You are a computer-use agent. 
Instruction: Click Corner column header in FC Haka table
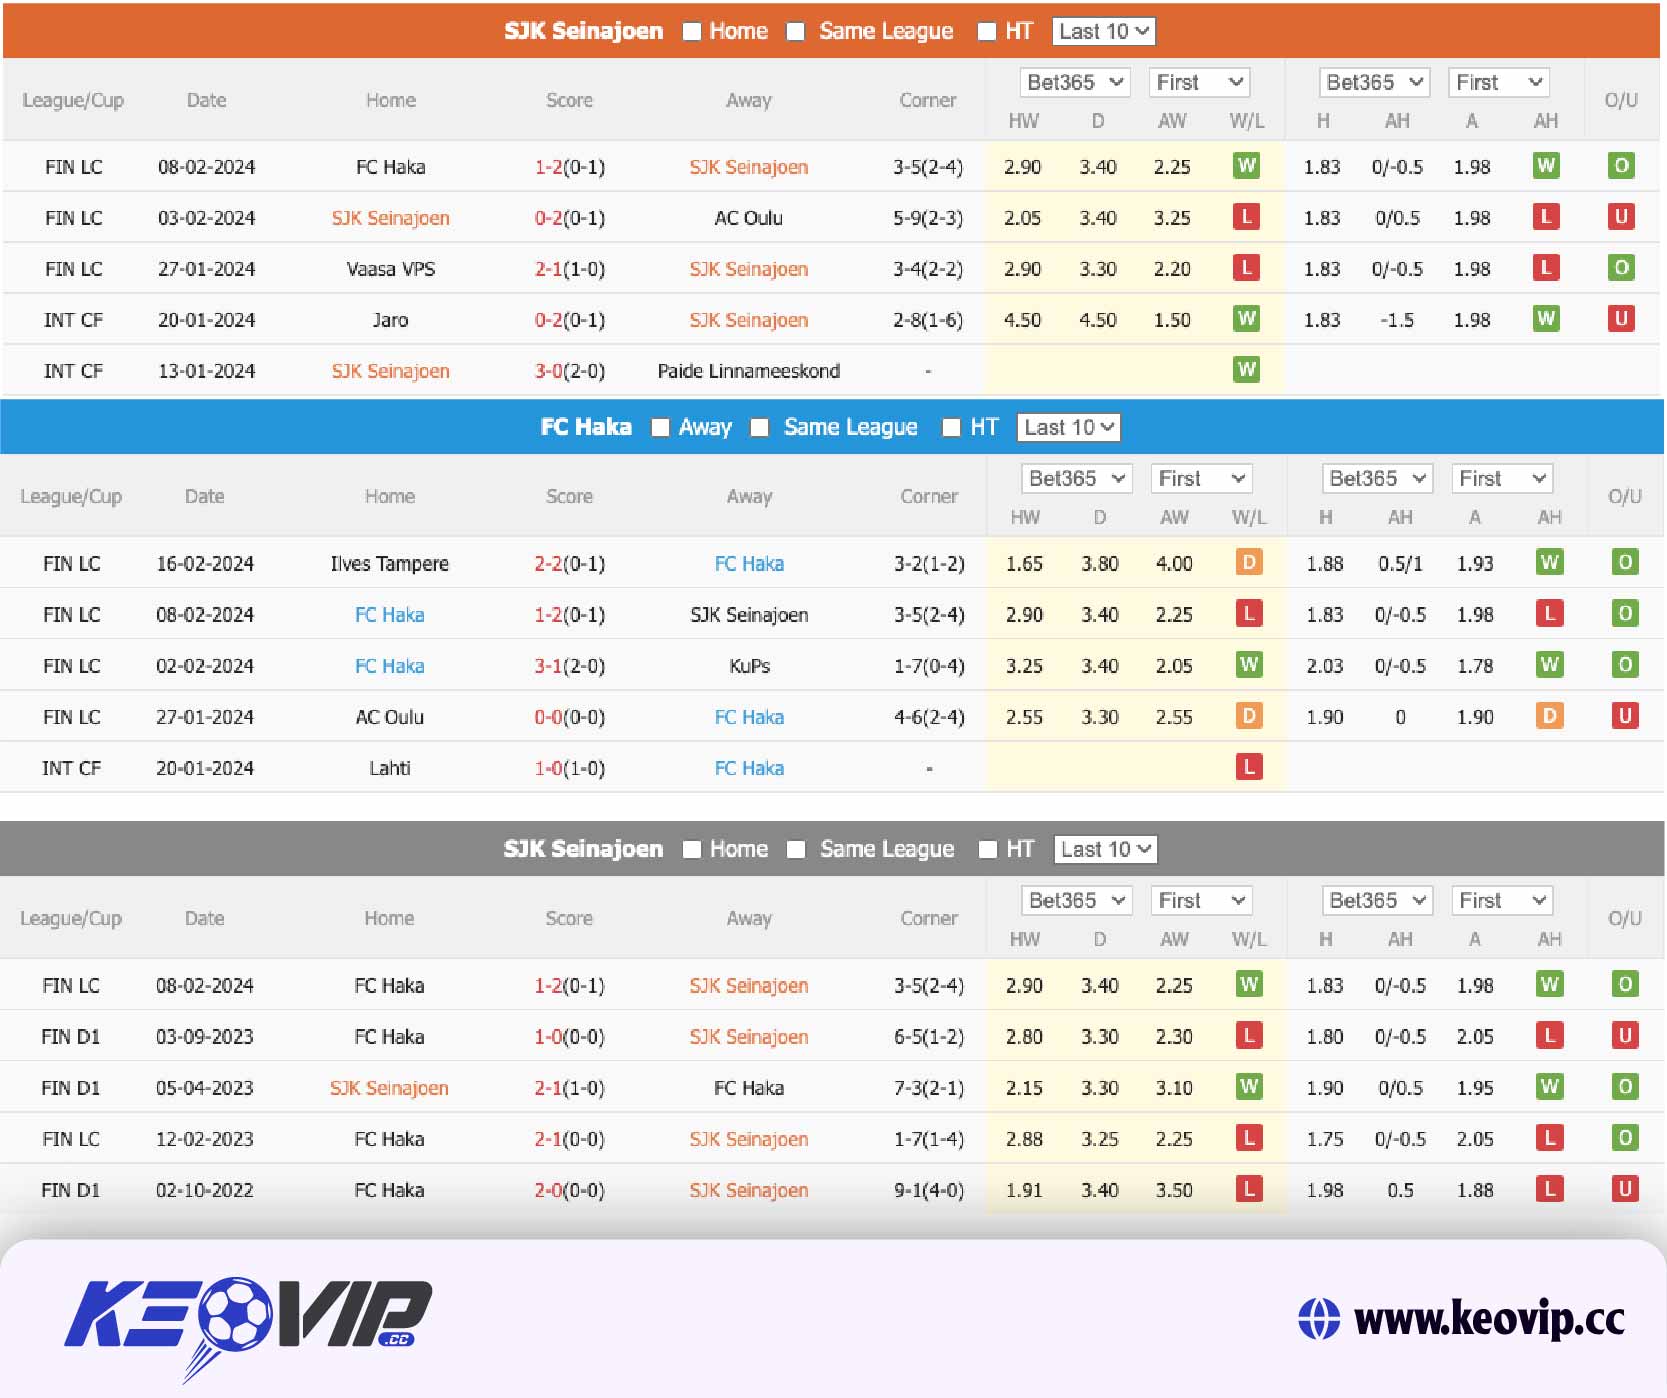tap(928, 496)
